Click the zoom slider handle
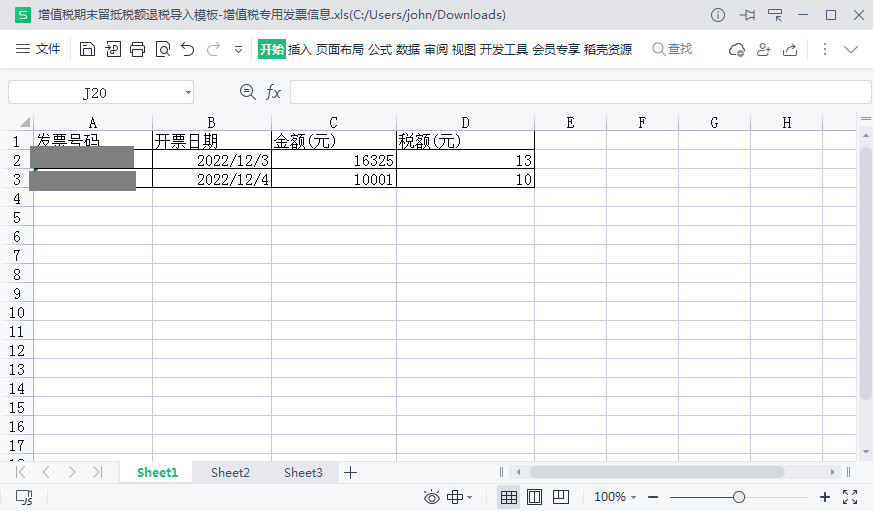 point(739,497)
